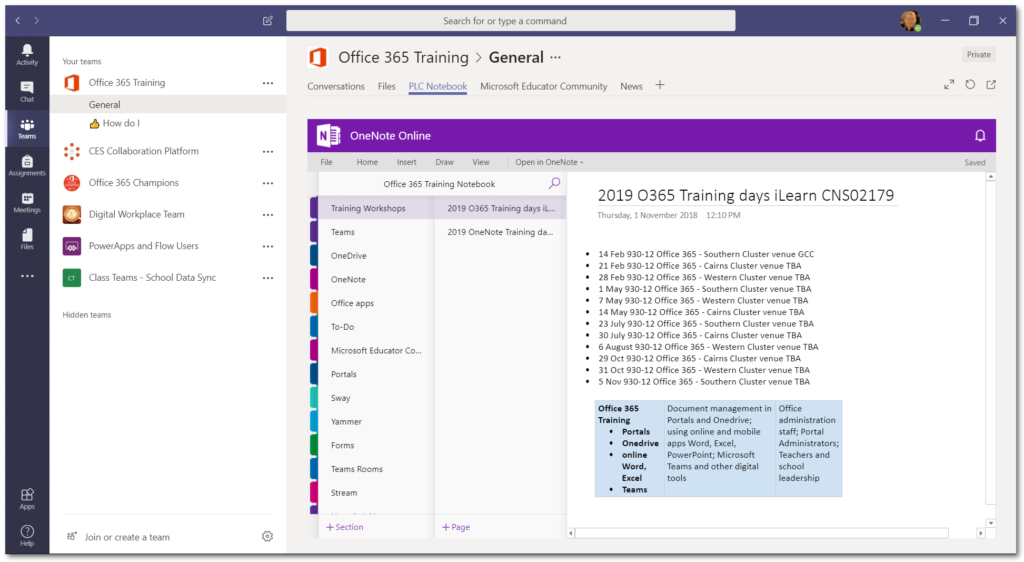Viewport: 1024px width, 562px height.
Task: Open the OneNote View menu
Action: 481,162
